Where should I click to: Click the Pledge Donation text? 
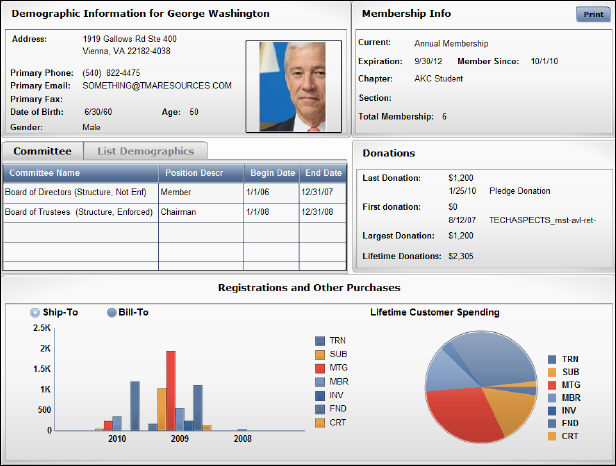pos(519,191)
